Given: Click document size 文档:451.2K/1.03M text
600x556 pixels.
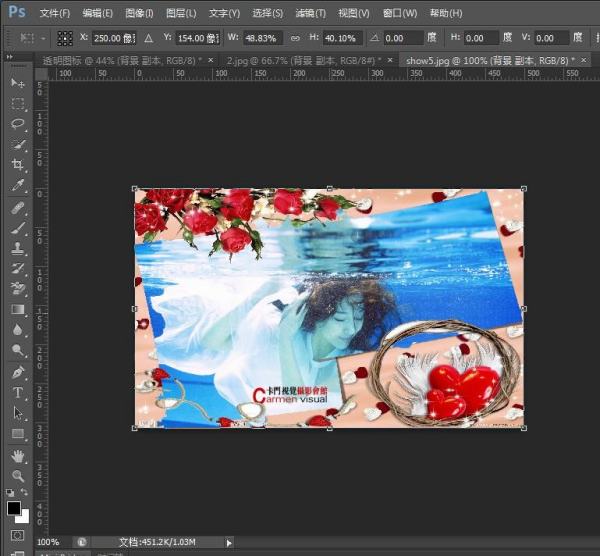Looking at the screenshot, I should click(157, 542).
